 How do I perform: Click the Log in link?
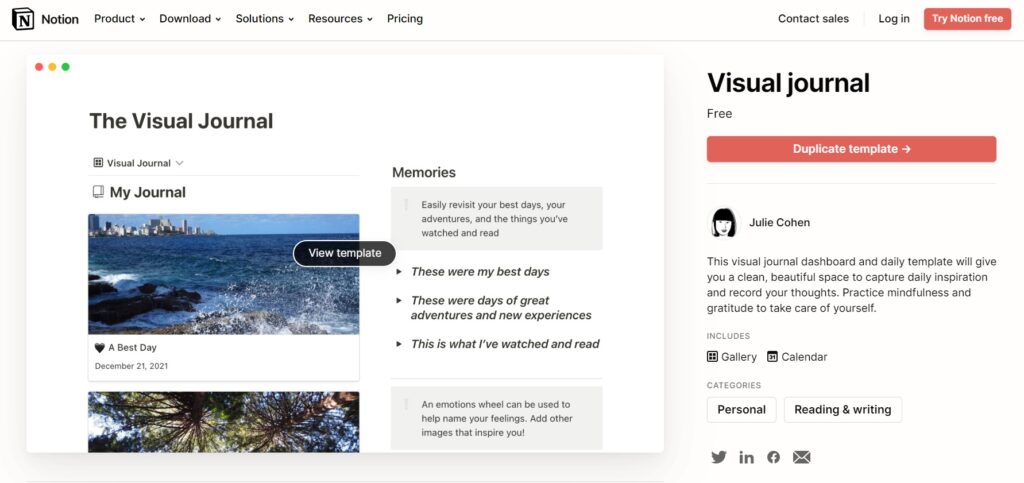[894, 19]
